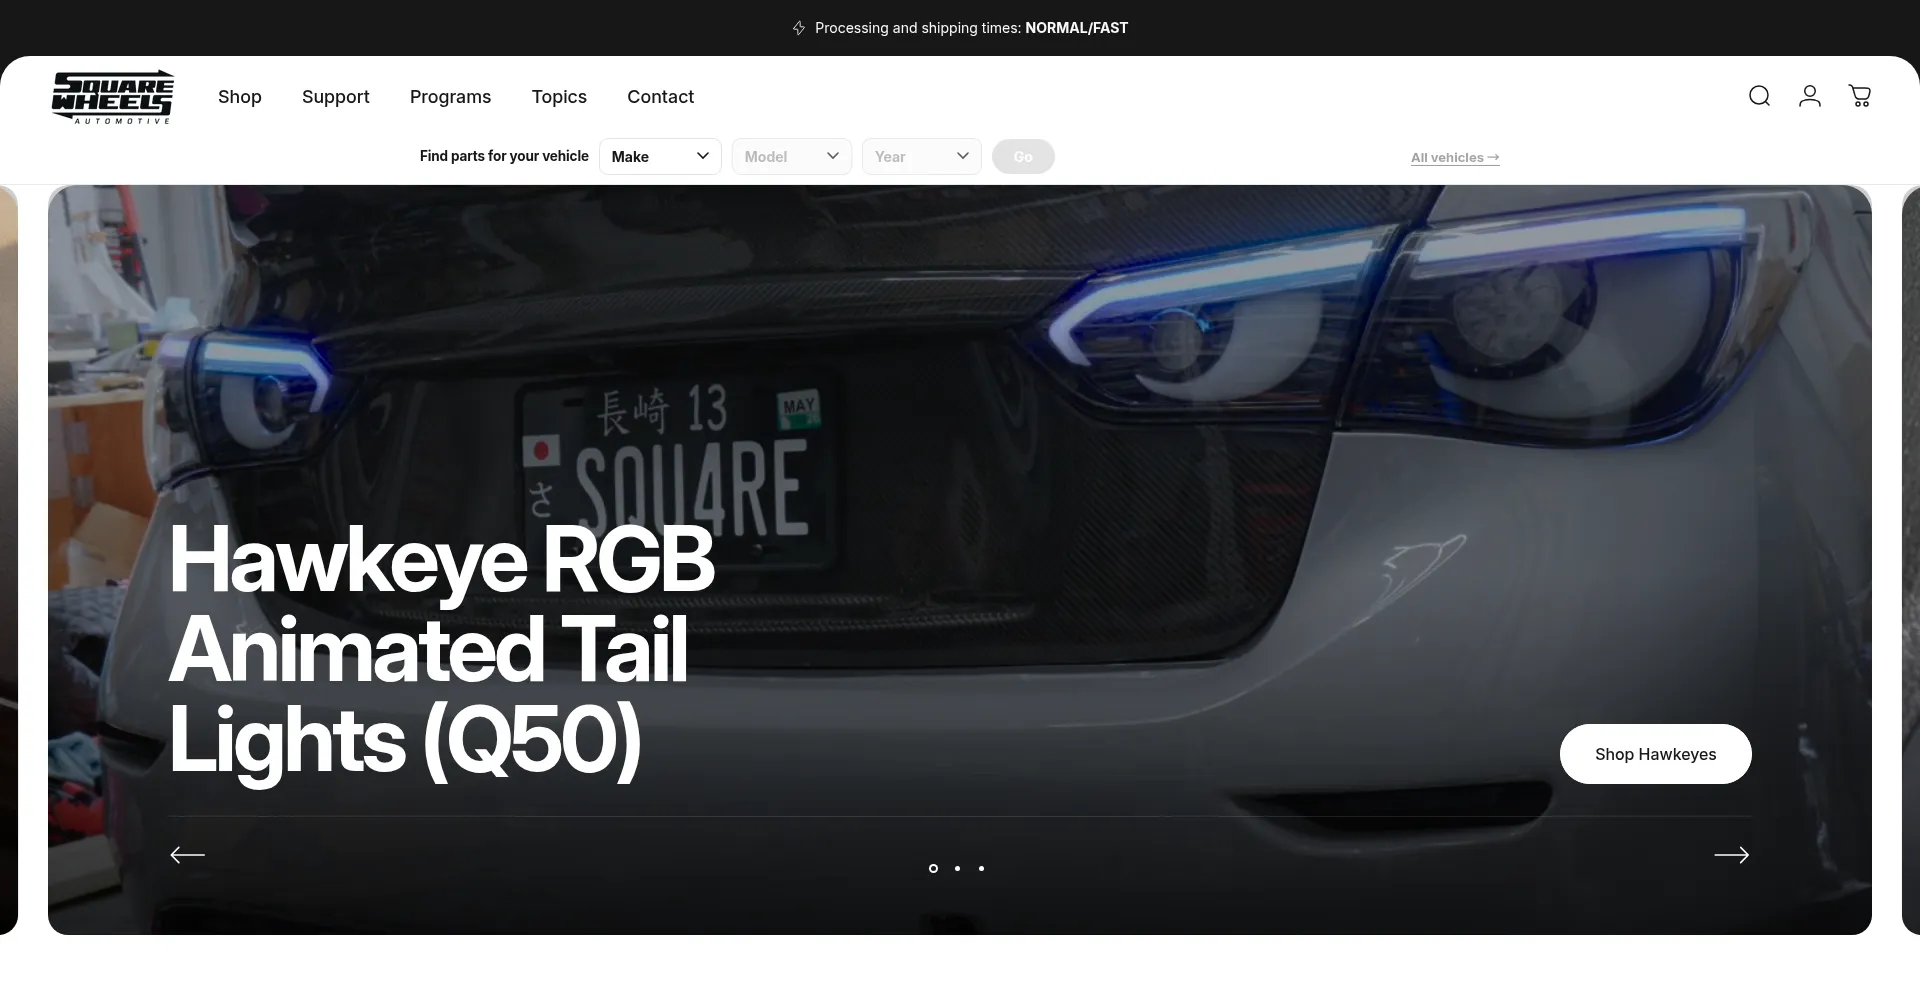Open the Contact menu item
Viewport: 1920px width, 993px height.
[x=660, y=97]
